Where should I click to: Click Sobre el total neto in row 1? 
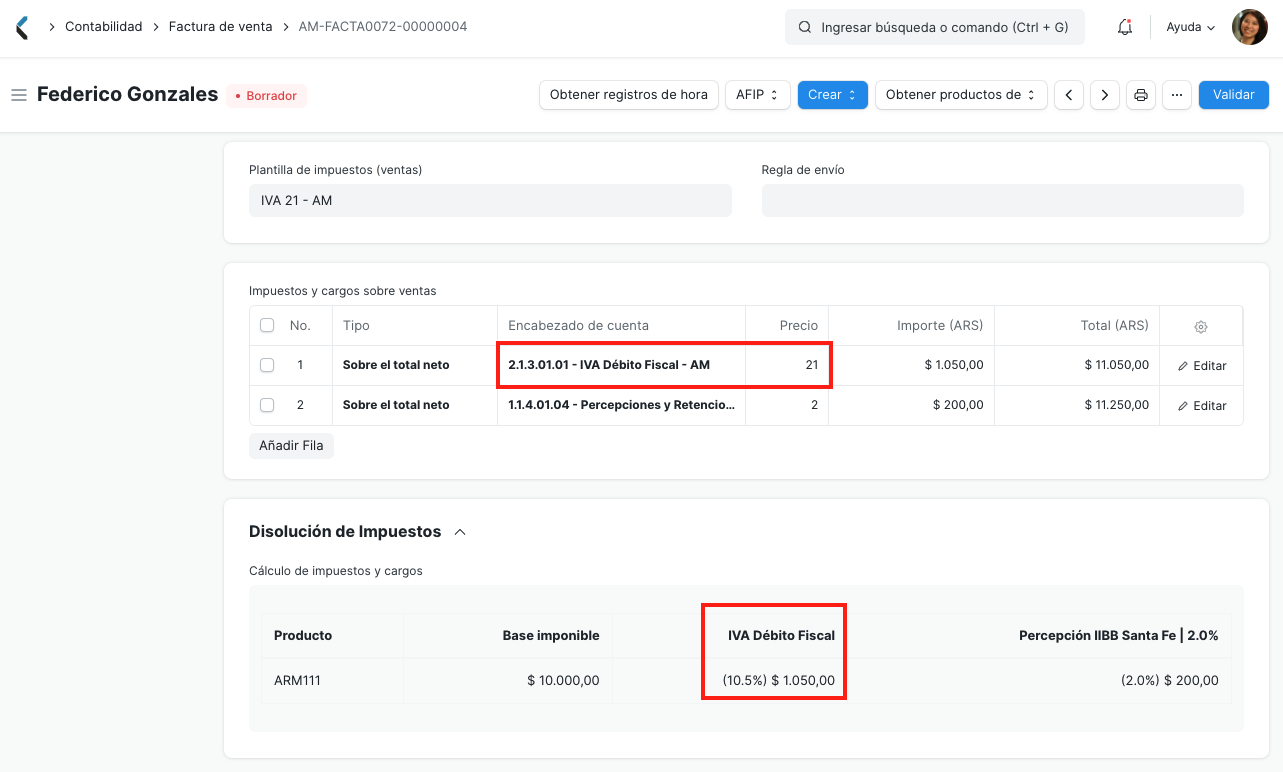396,366
